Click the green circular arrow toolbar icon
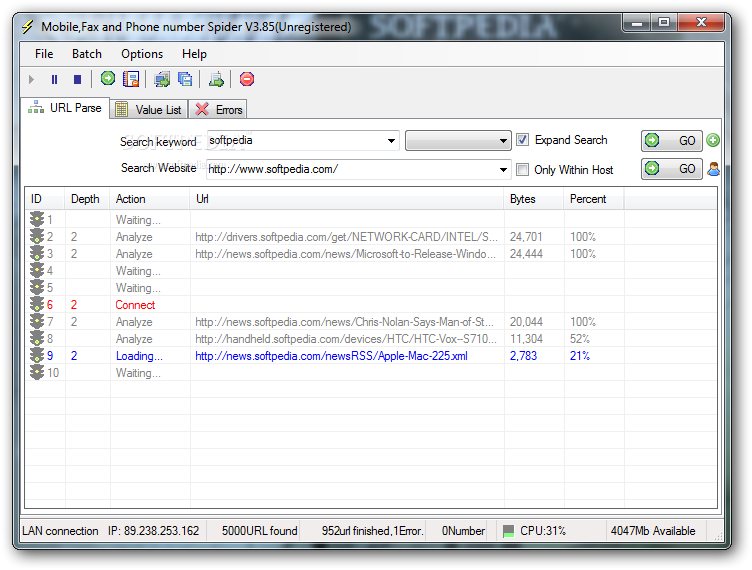 [108, 79]
